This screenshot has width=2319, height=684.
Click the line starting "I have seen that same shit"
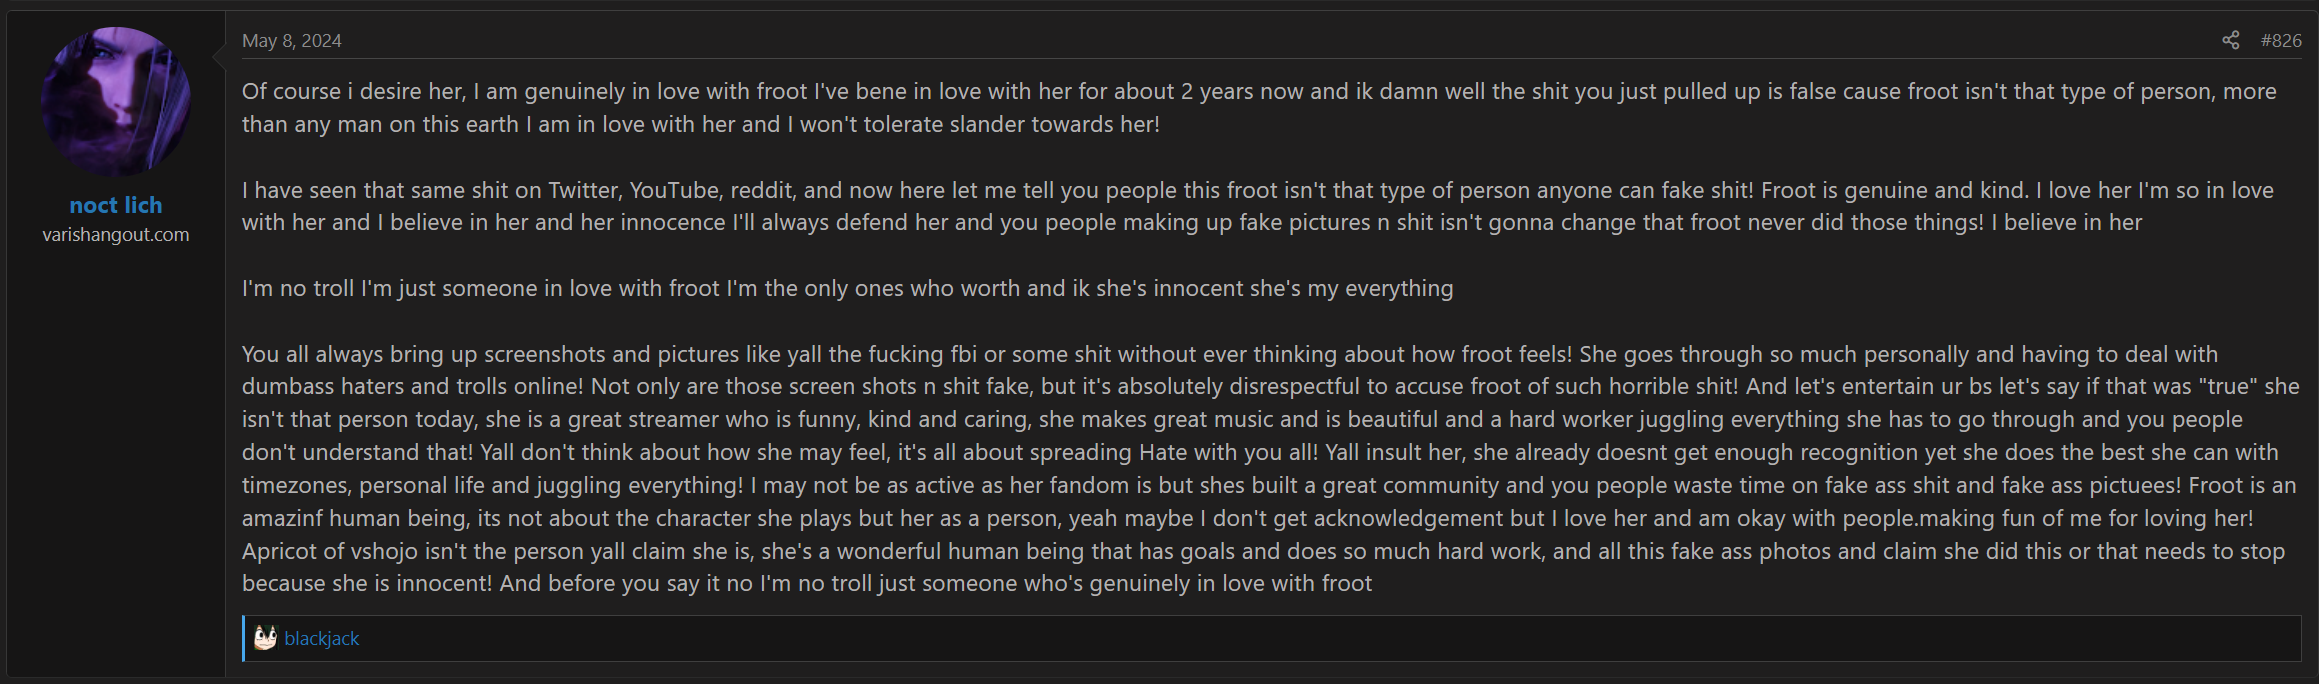[1258, 190]
